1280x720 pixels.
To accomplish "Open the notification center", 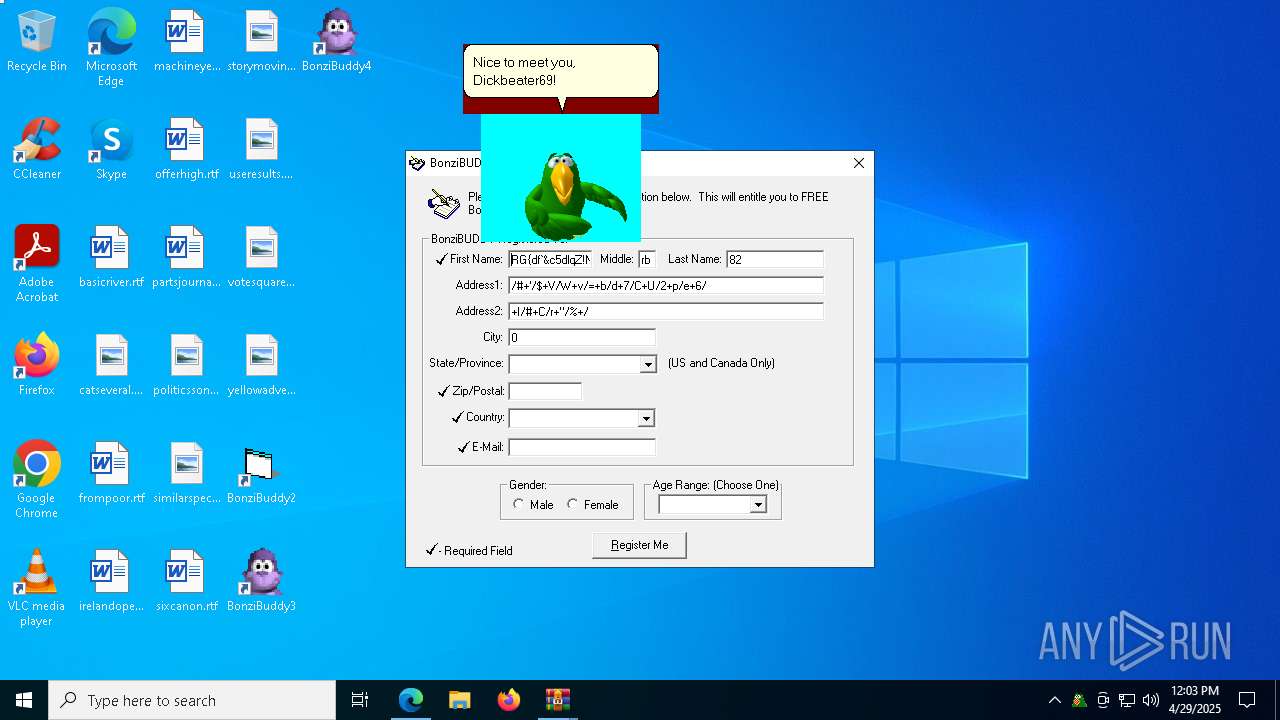I will pyautogui.click(x=1247, y=700).
